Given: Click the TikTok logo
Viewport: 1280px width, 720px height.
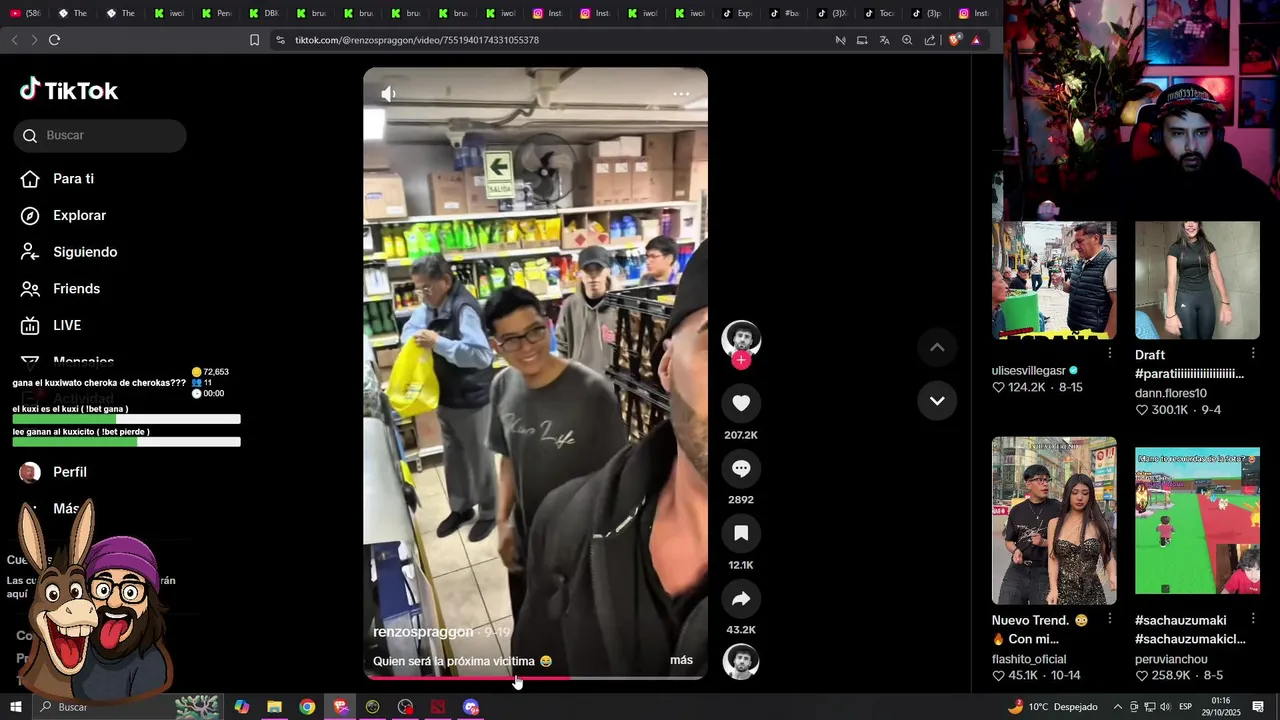Looking at the screenshot, I should (x=69, y=90).
